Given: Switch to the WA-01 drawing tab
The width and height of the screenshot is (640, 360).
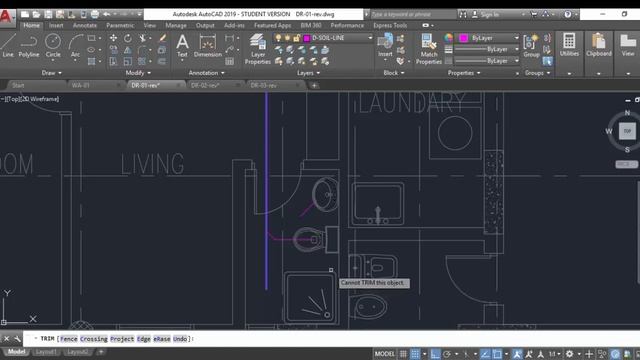Looking at the screenshot, I should tap(81, 85).
